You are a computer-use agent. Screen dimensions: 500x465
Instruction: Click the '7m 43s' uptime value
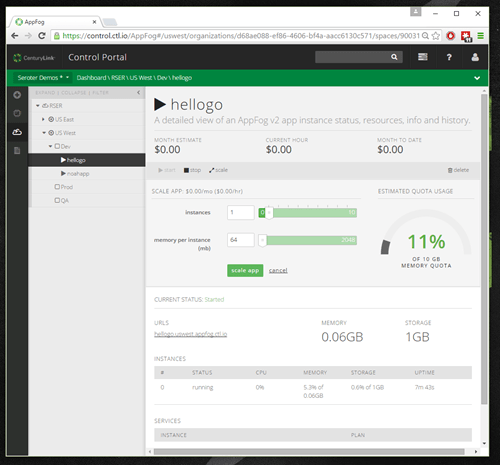point(424,387)
